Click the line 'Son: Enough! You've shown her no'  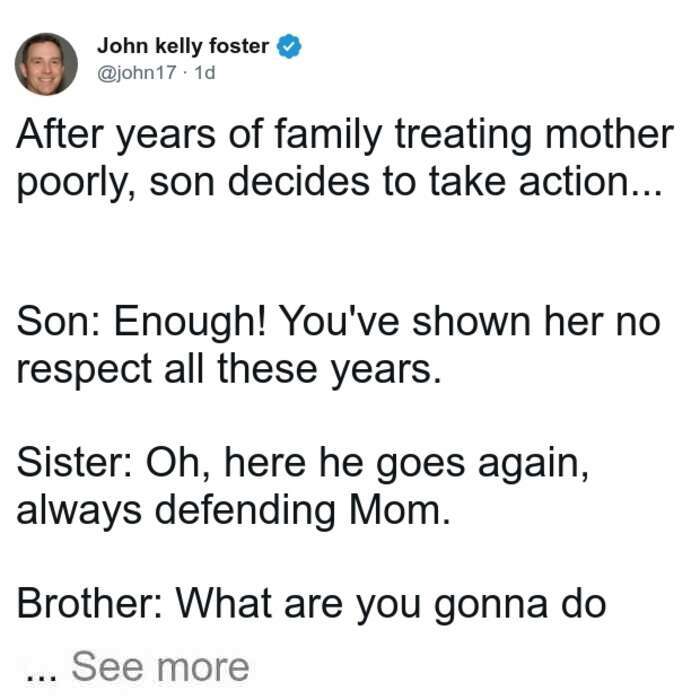coord(338,322)
